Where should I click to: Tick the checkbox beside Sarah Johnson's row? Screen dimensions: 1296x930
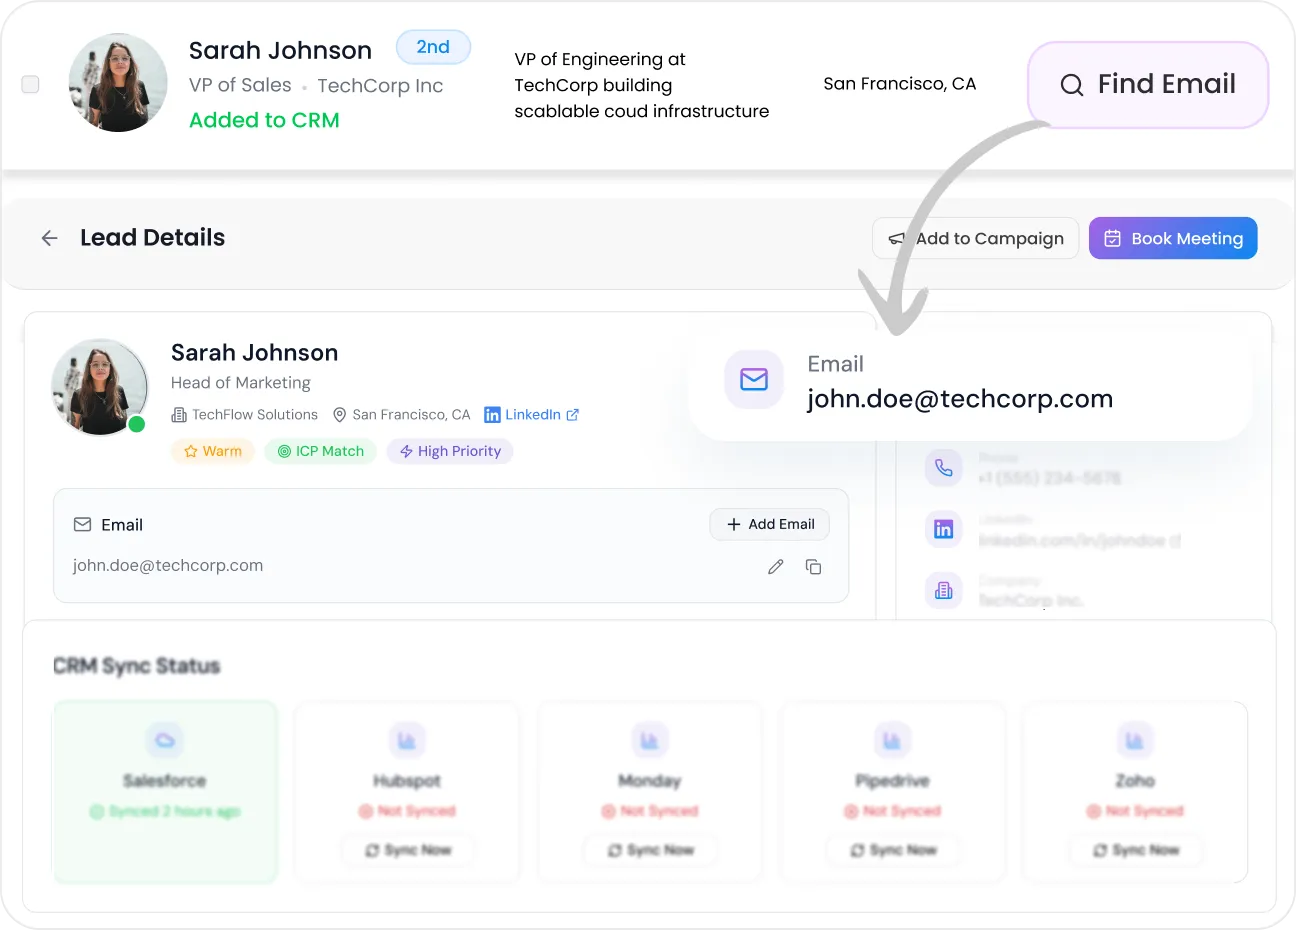pos(30,84)
